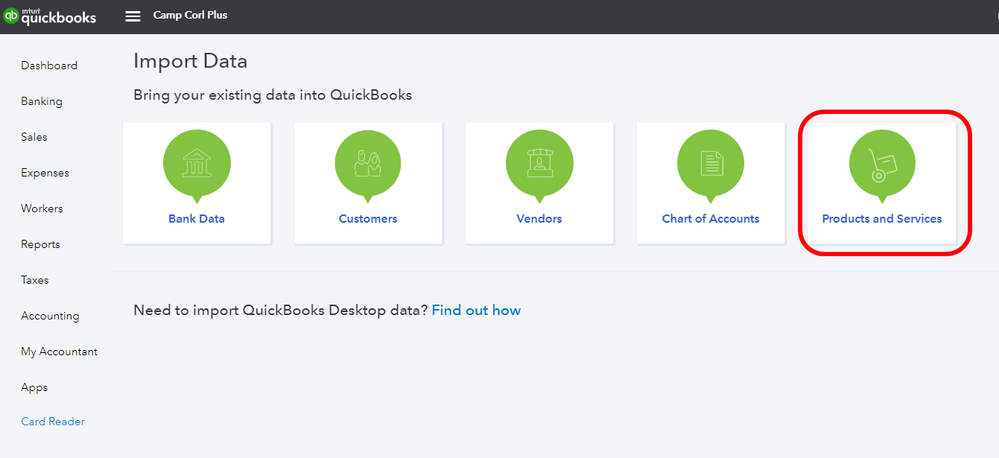Image resolution: width=999 pixels, height=458 pixels.
Task: Select Taxes in the sidebar
Action: 34,280
